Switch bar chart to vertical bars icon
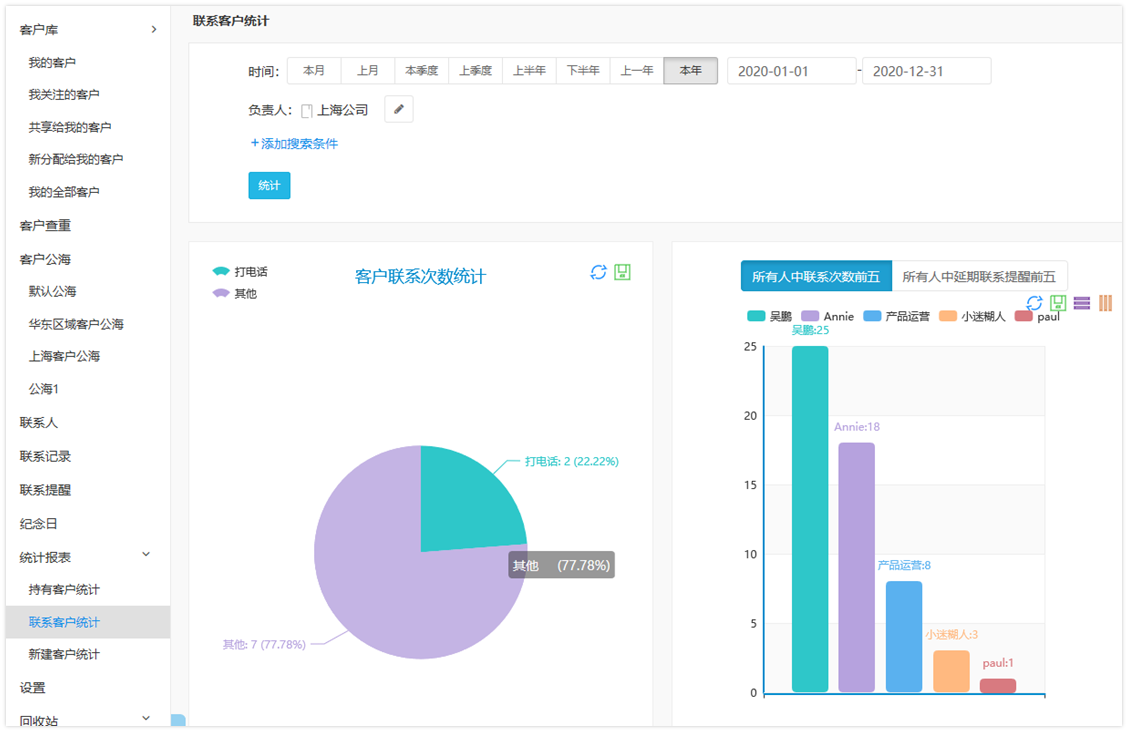This screenshot has height=732, width=1128. click(1105, 303)
